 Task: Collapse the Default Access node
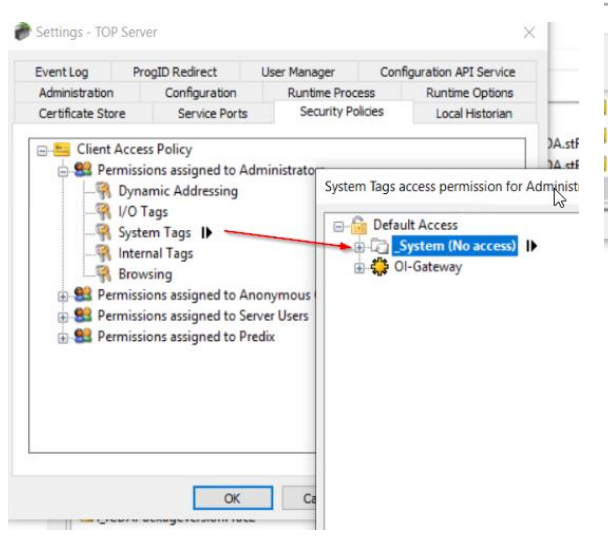340,226
